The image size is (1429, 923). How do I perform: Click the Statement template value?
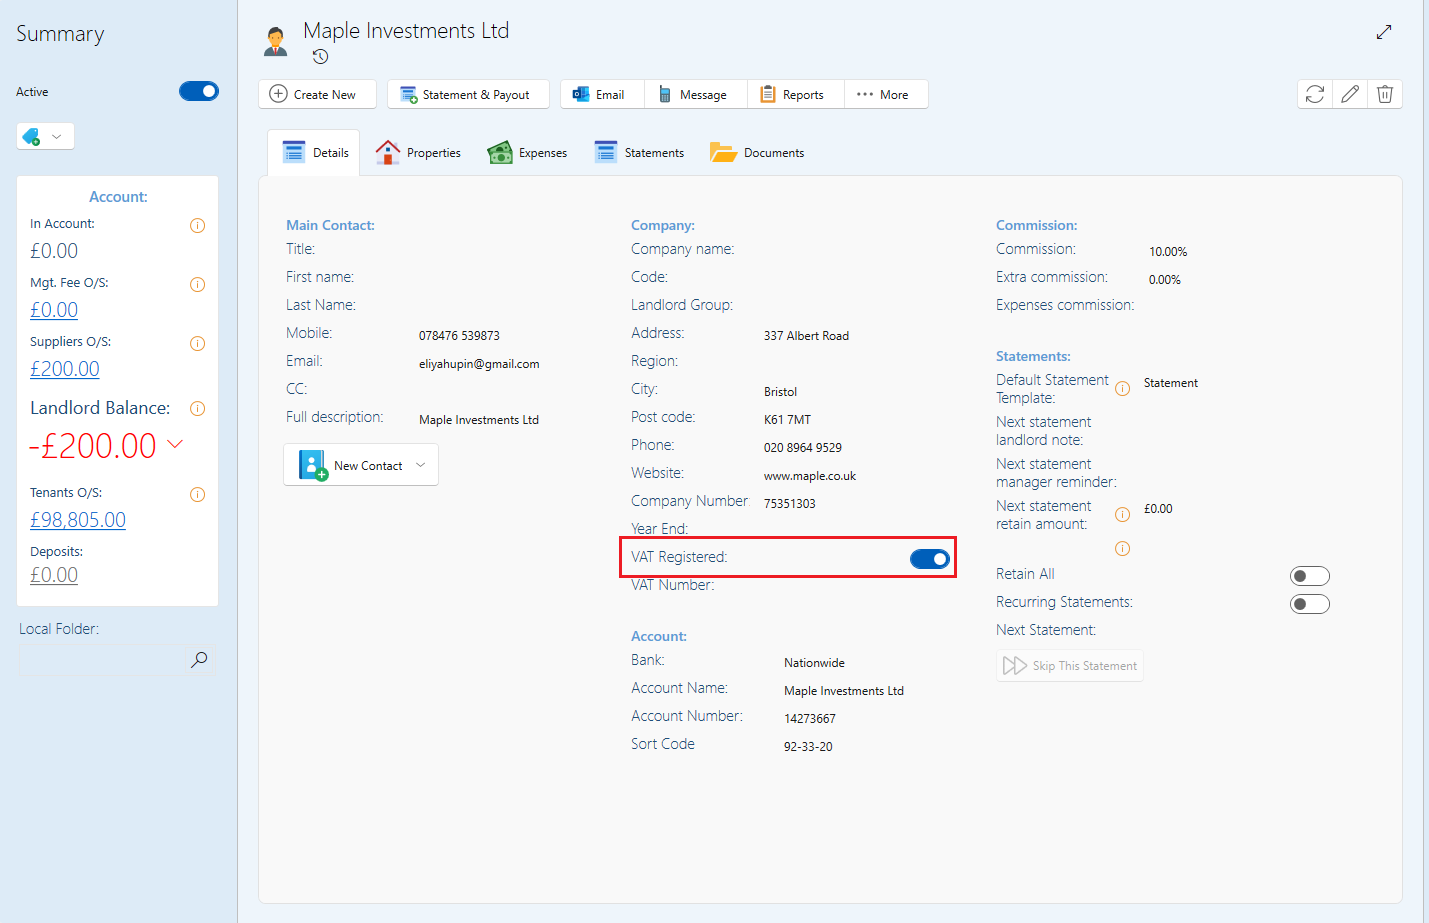coord(1171,383)
